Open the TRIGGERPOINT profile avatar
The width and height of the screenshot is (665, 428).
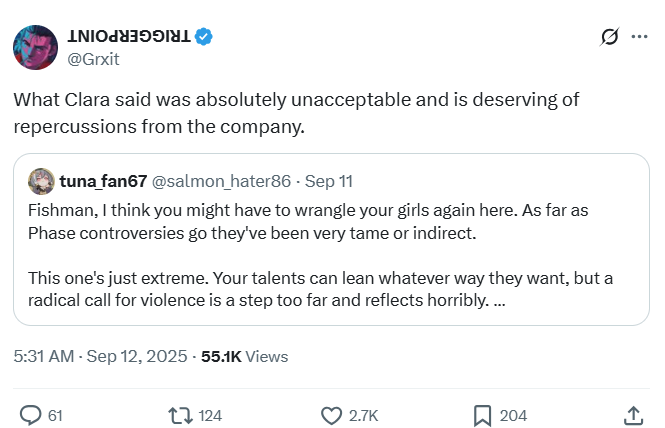tap(35, 48)
